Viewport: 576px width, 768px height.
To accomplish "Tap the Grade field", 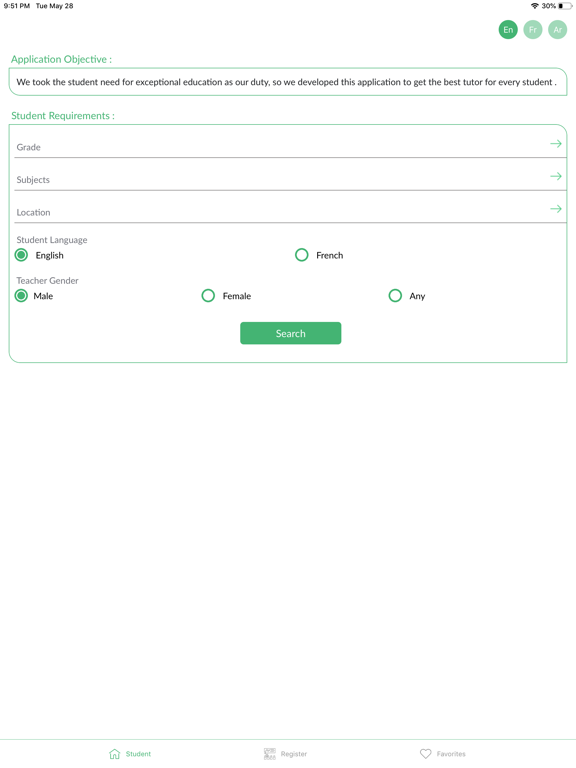I will tap(290, 146).
